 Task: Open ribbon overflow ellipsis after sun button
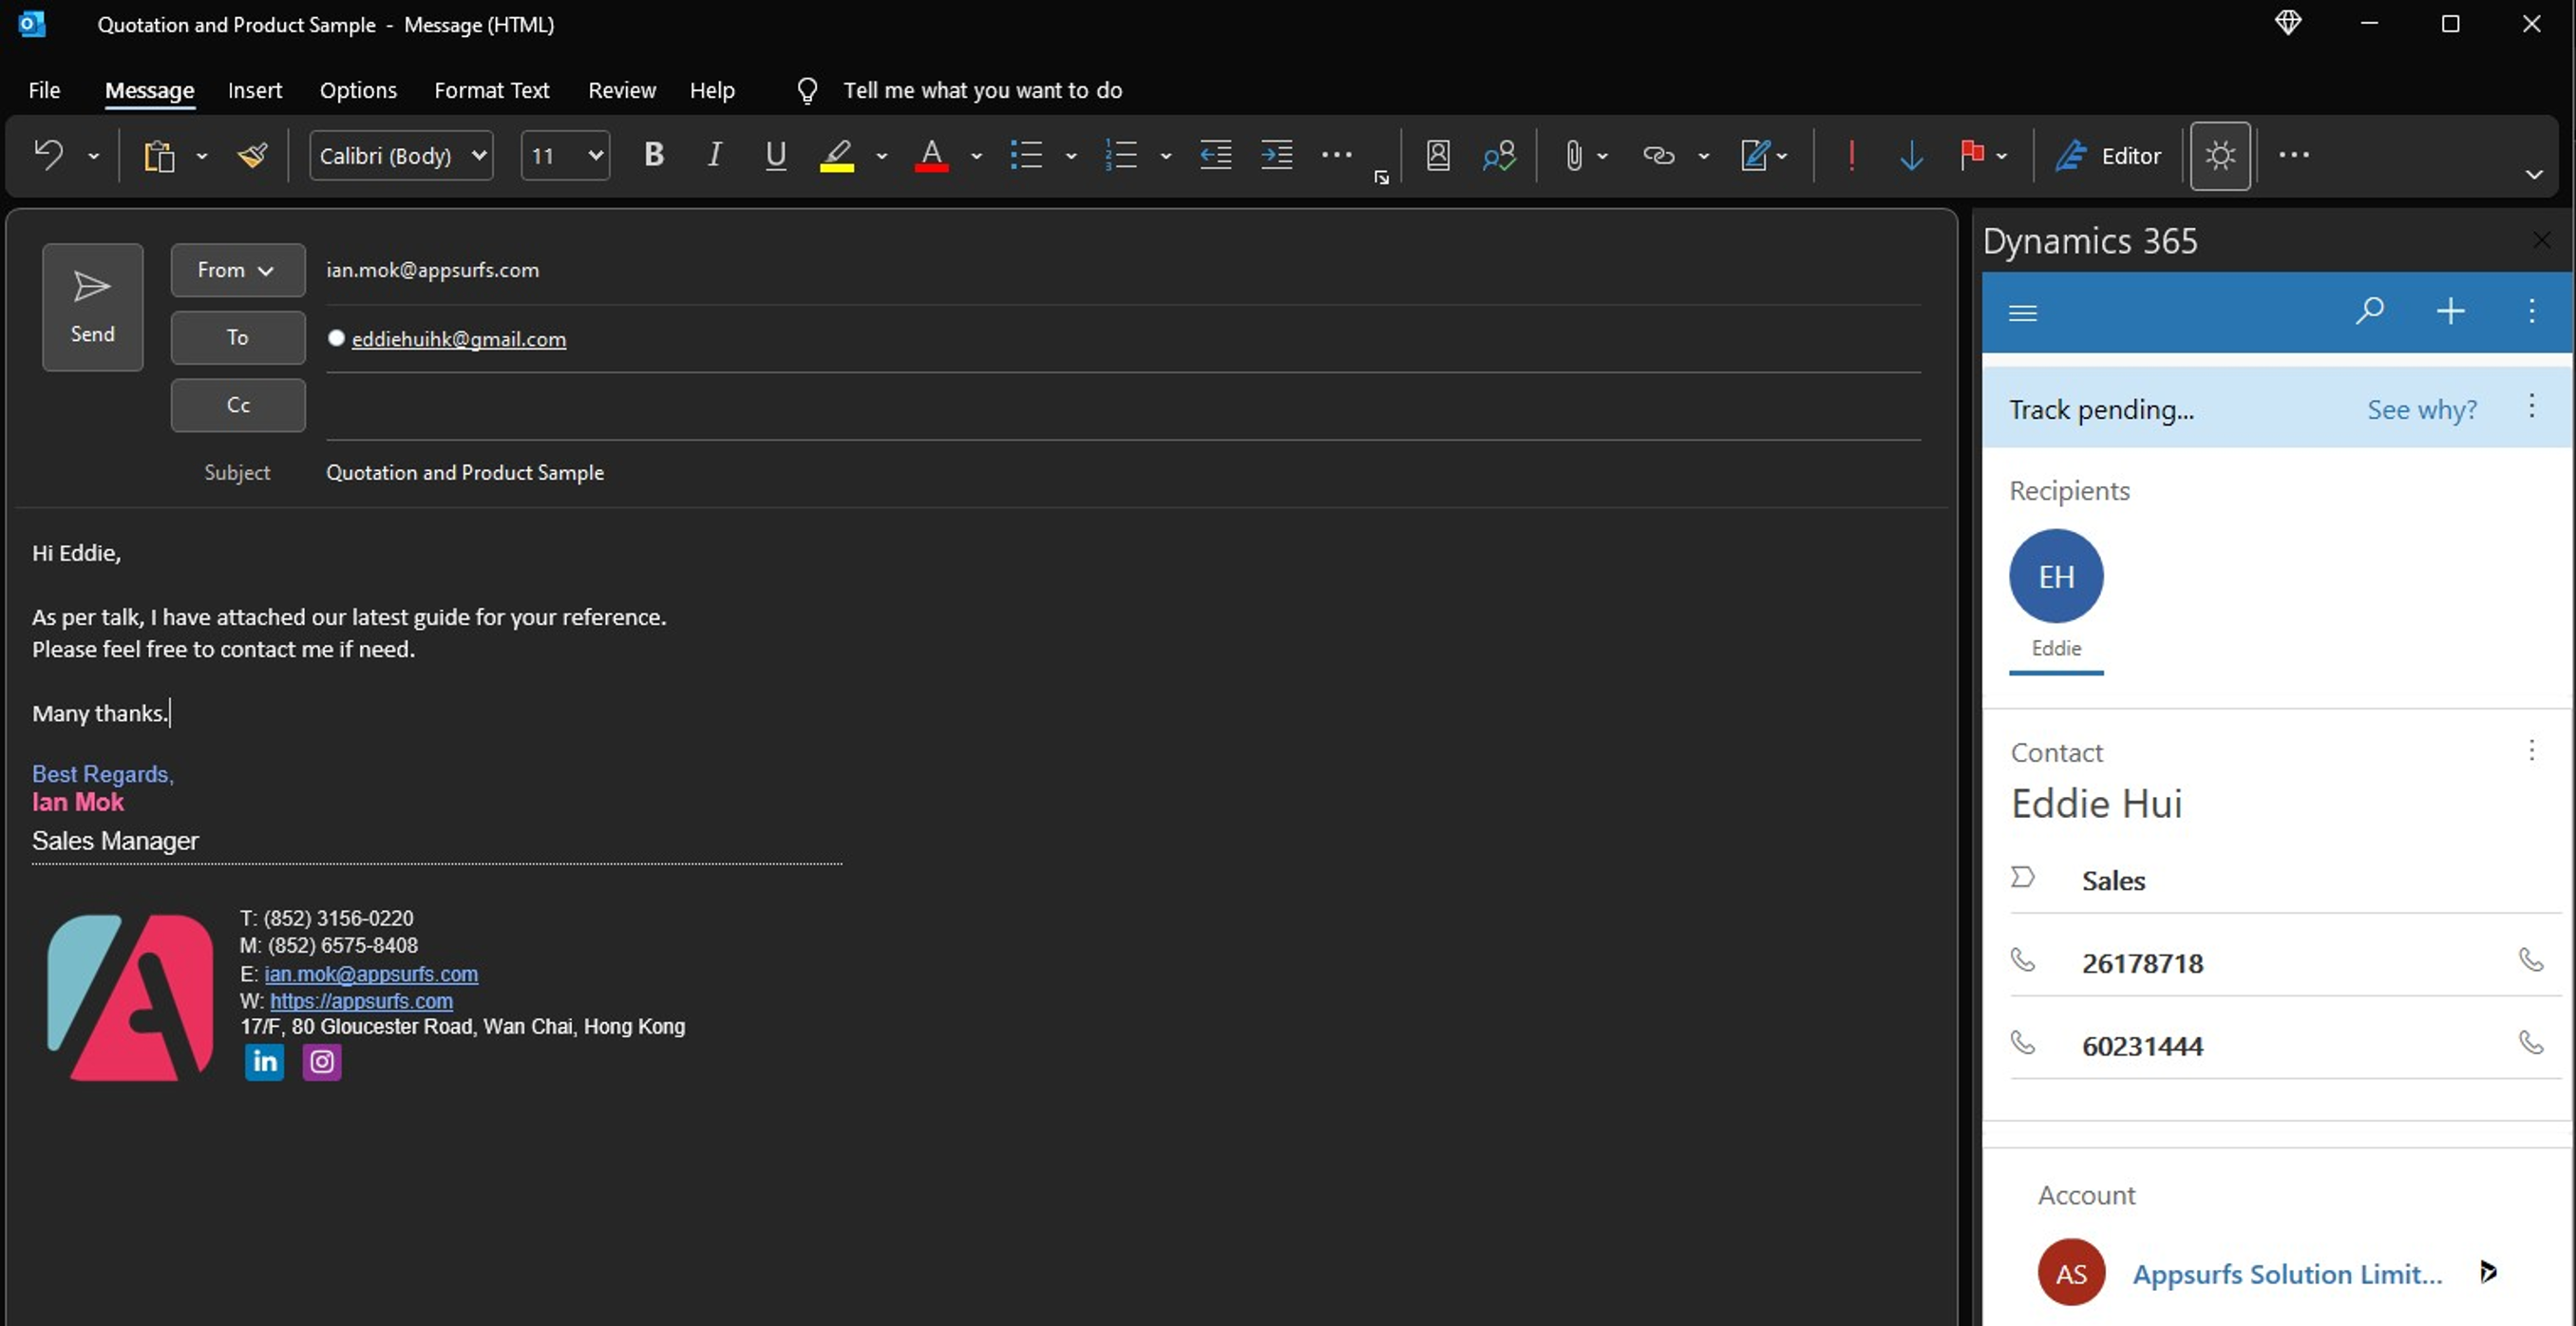coord(2293,155)
